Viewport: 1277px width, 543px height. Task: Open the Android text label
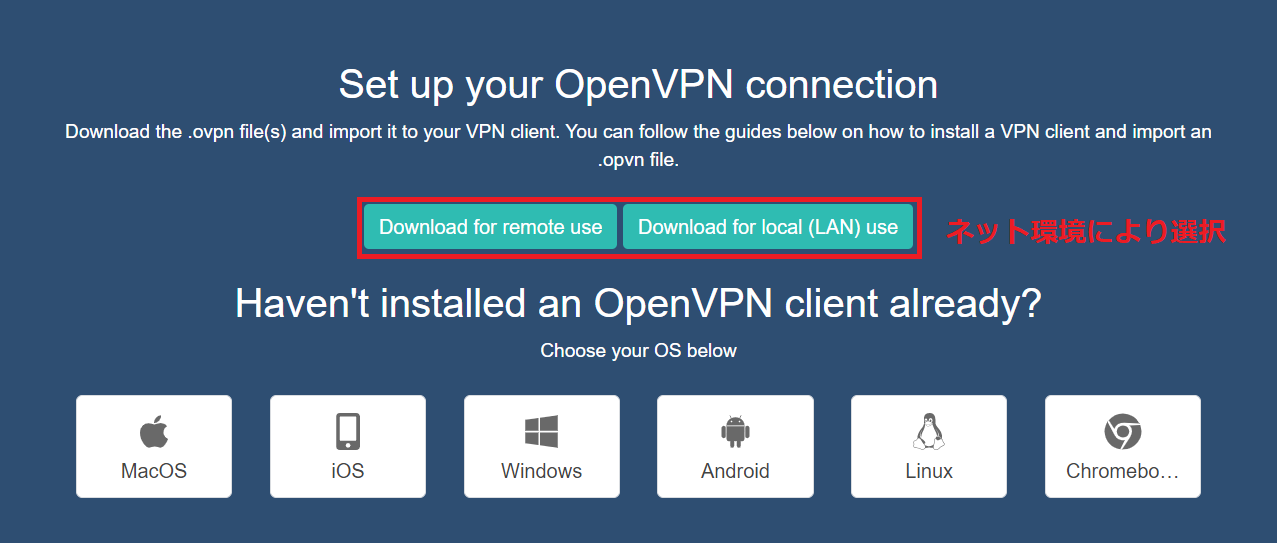735,471
